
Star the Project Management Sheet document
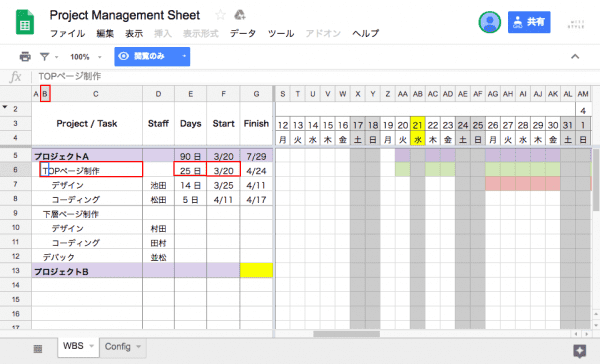point(220,15)
